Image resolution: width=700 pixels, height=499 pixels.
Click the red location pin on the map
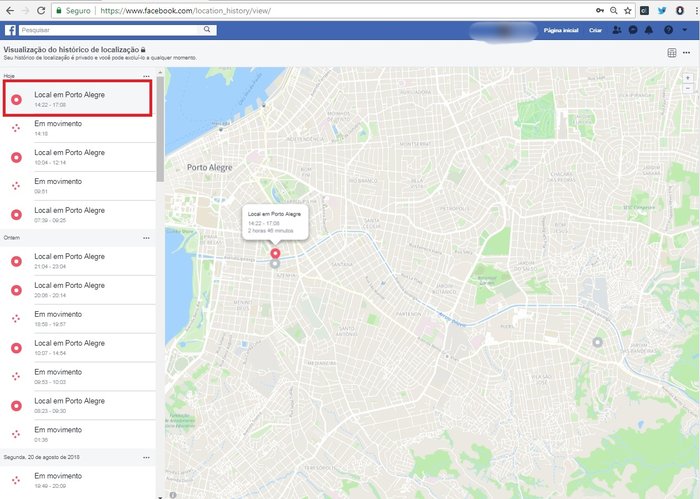coord(275,254)
